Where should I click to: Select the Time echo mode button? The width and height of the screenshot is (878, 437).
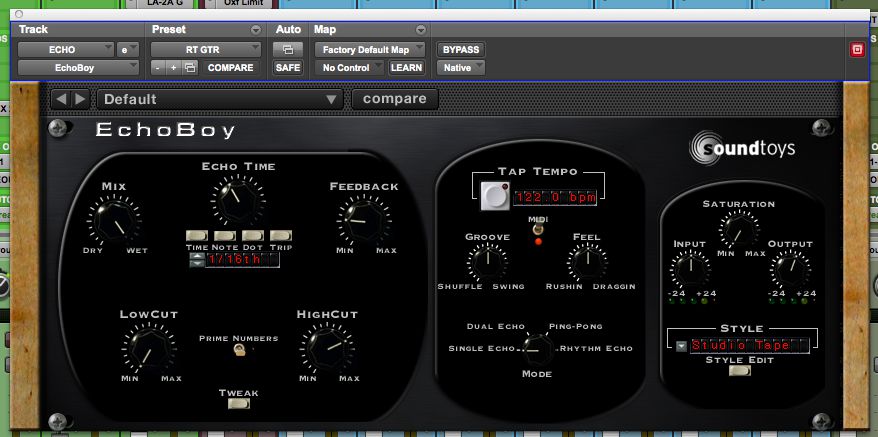197,236
